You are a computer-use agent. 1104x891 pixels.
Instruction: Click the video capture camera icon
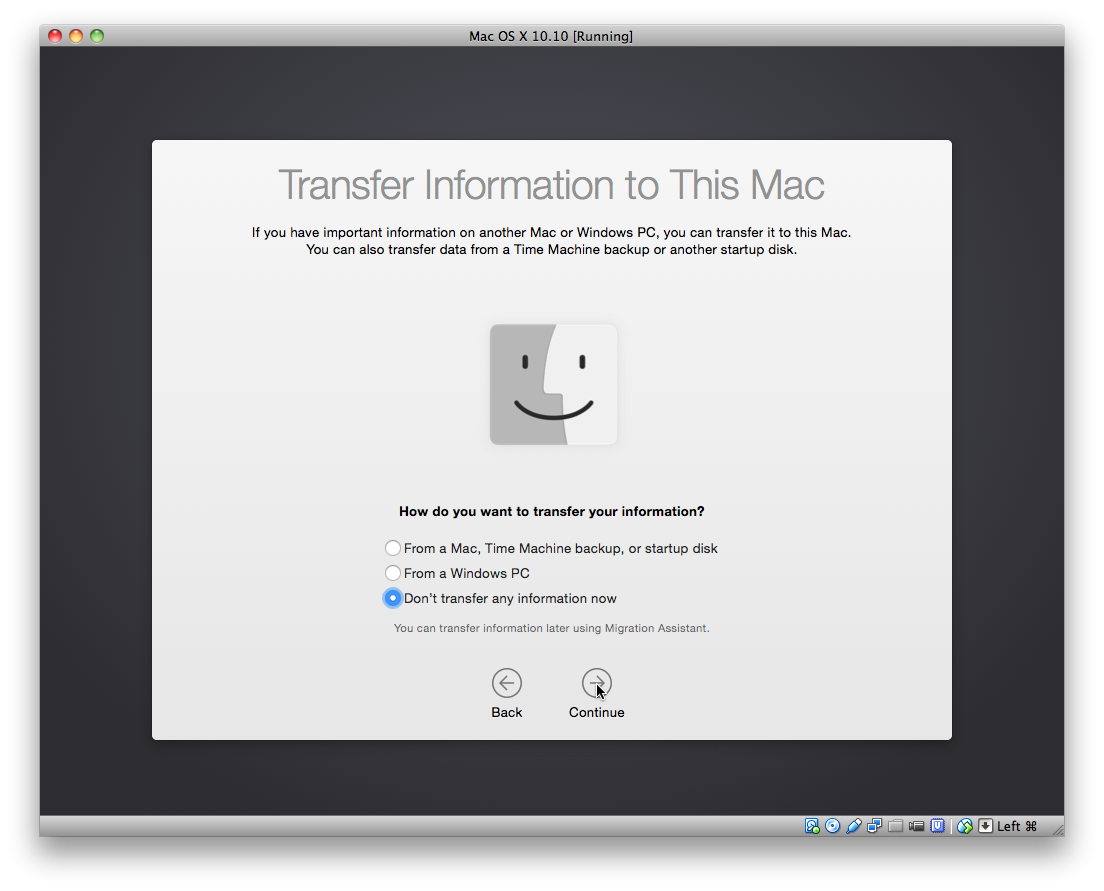coord(916,826)
